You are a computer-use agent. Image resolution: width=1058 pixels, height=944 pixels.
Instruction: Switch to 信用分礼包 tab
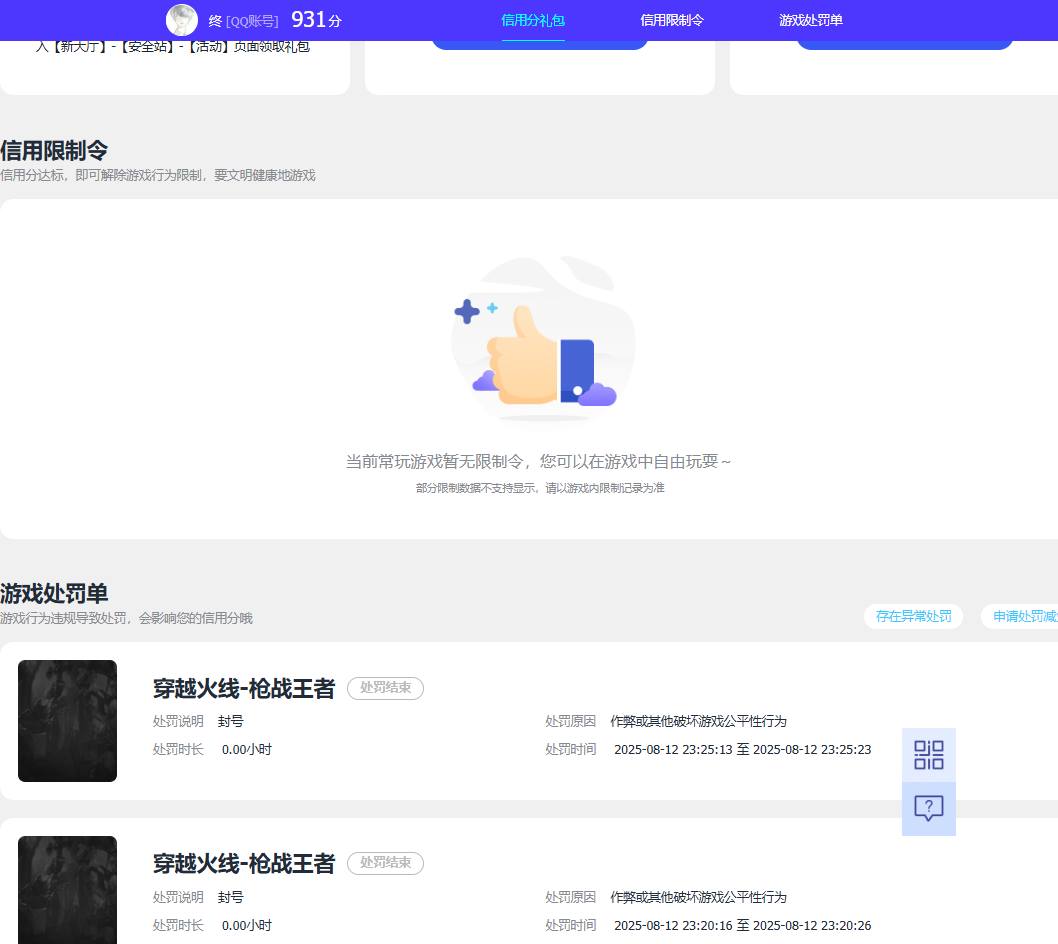533,20
